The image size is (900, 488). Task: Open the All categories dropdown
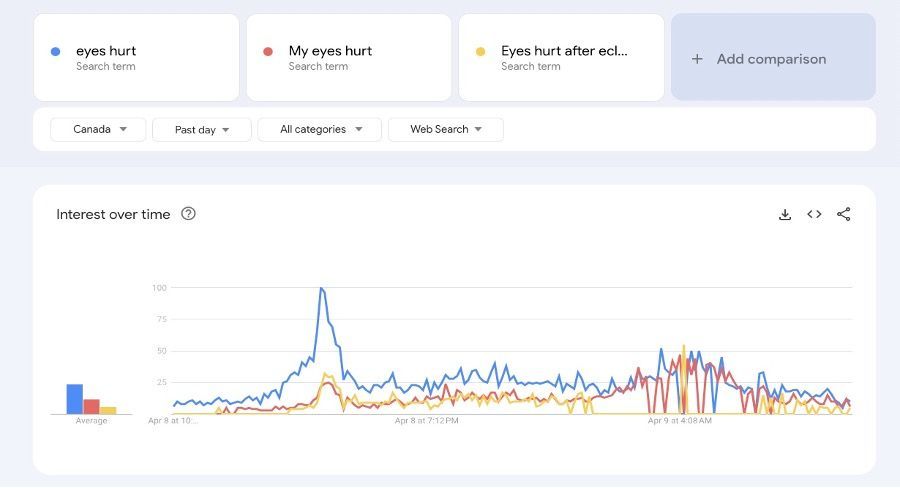319,129
